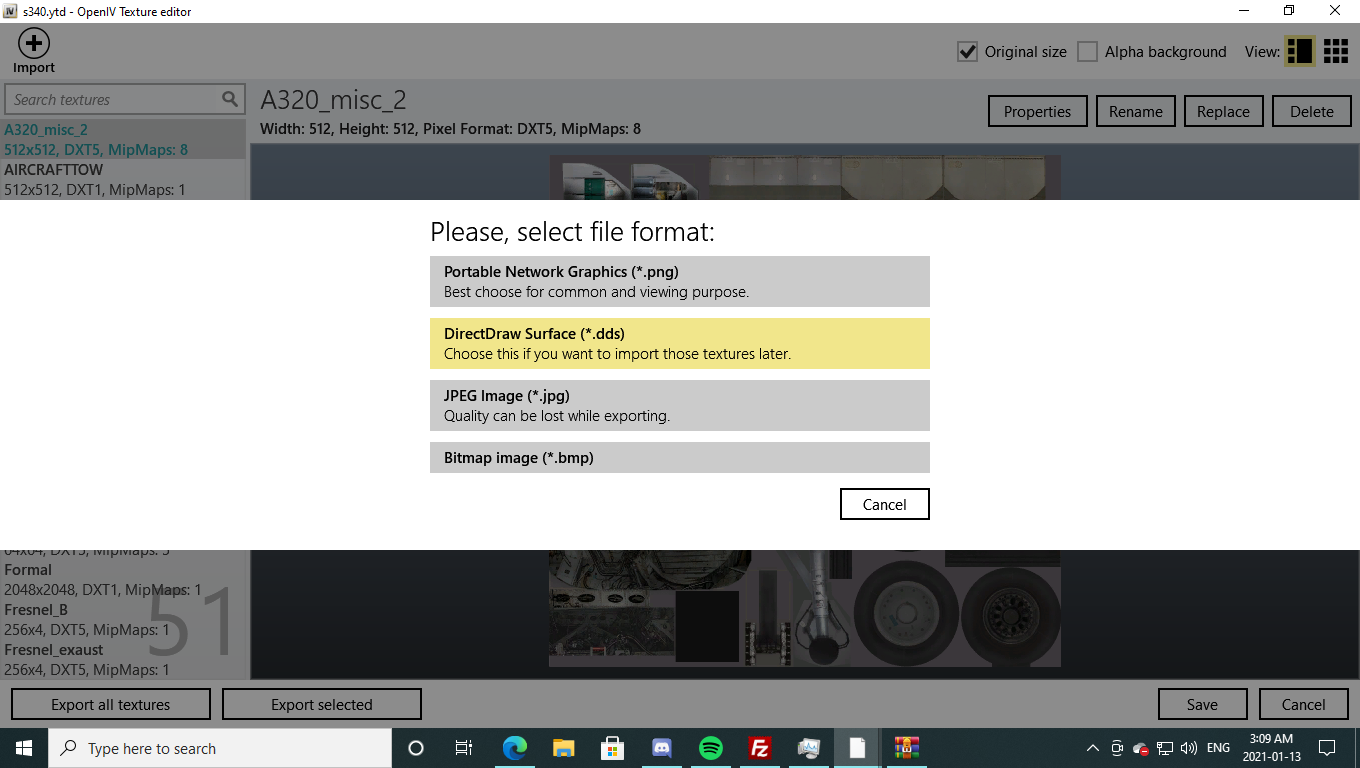Select Bitmap image (*.bmp) format
This screenshot has width=1360, height=768.
679,457
